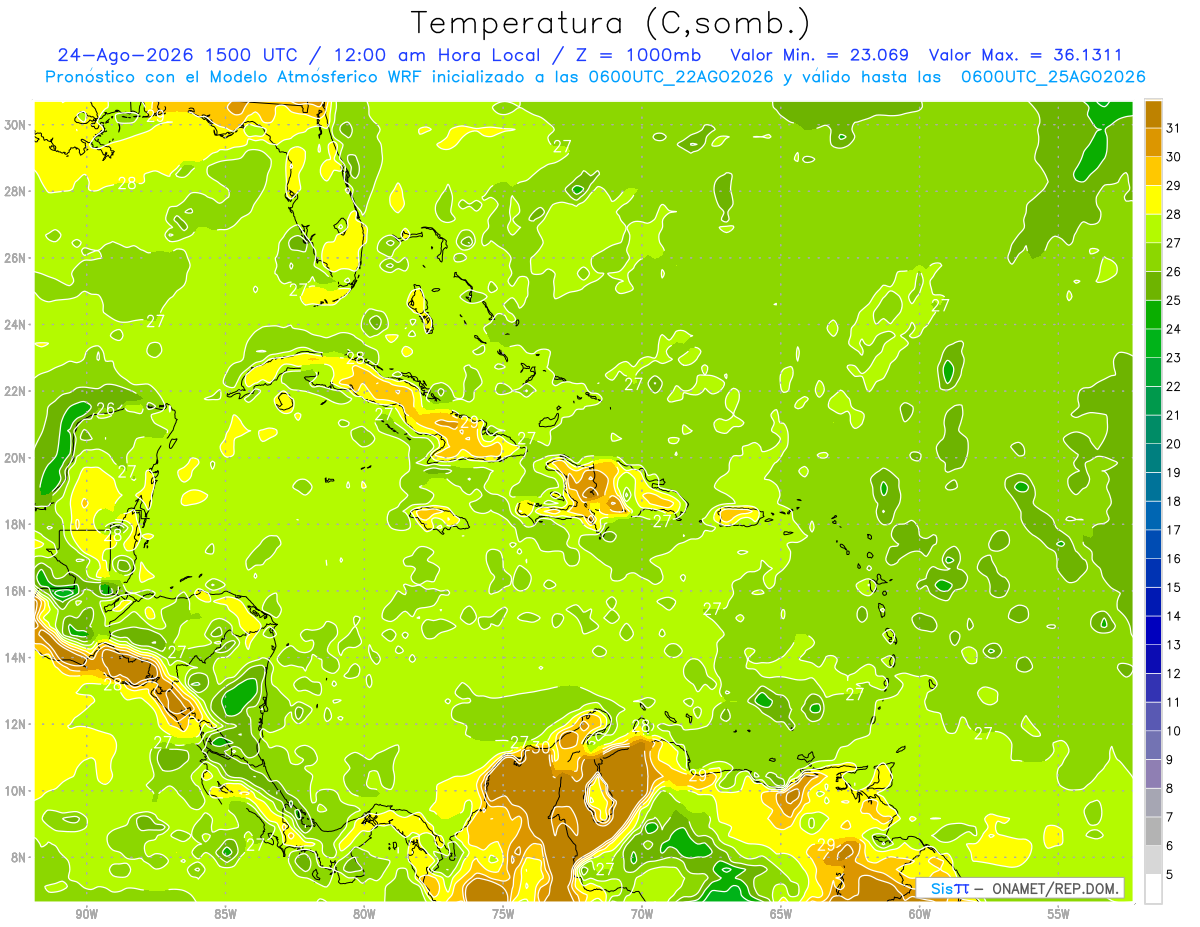Click the '20' value on the color scale
1200x927 pixels.
1173,444
